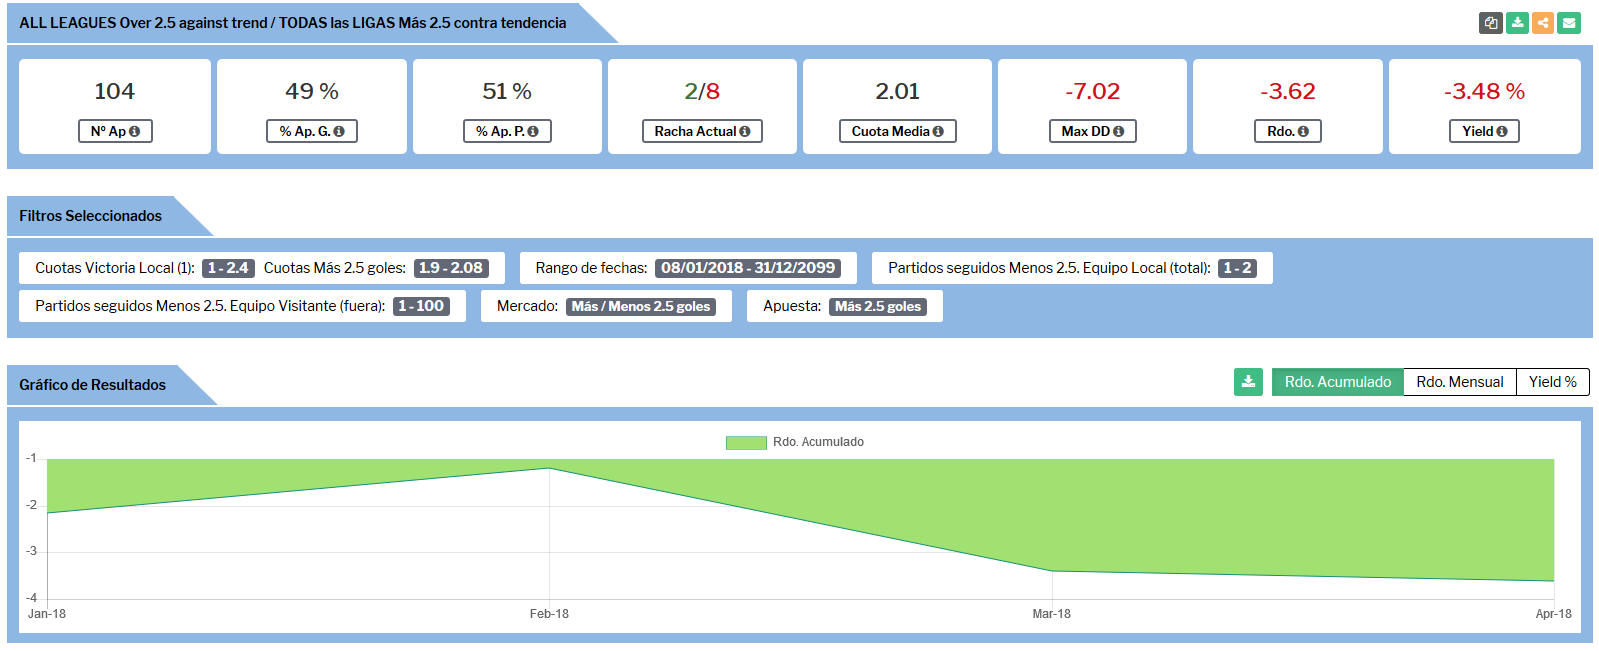Click the Más 2.5 goles bet badge

click(x=878, y=306)
